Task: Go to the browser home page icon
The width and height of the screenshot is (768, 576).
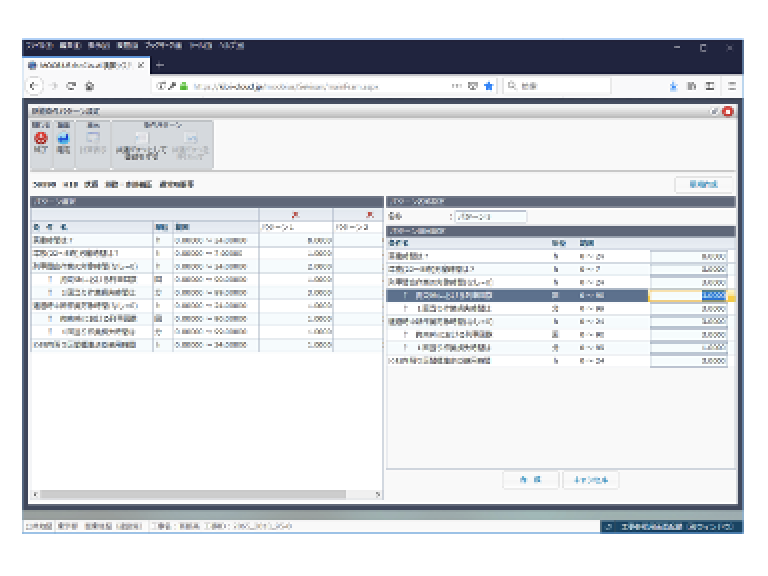Action: click(90, 86)
